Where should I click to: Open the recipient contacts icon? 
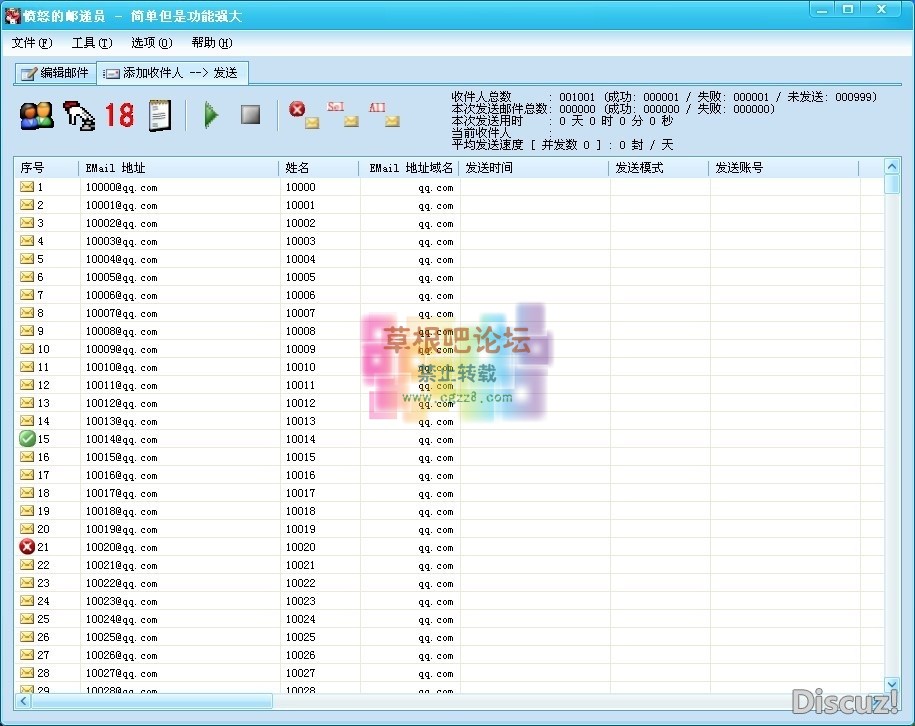(x=35, y=115)
